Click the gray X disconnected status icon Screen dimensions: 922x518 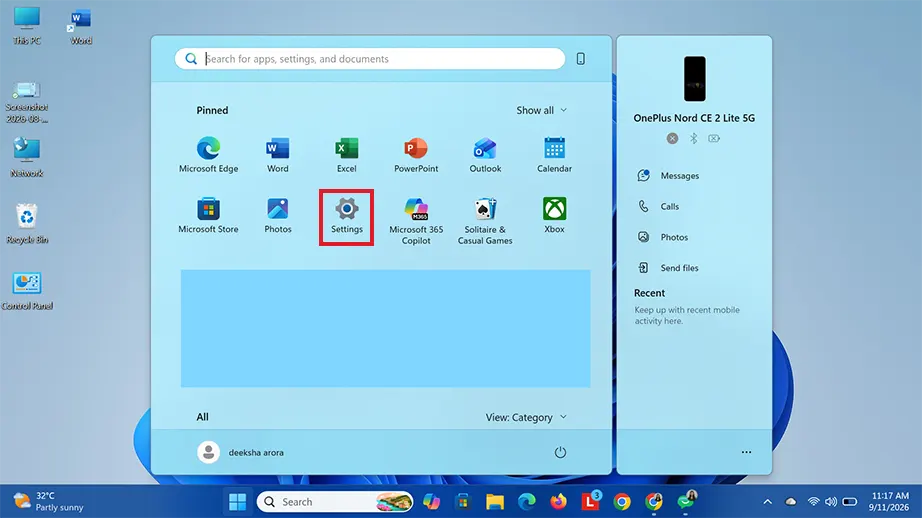click(672, 138)
